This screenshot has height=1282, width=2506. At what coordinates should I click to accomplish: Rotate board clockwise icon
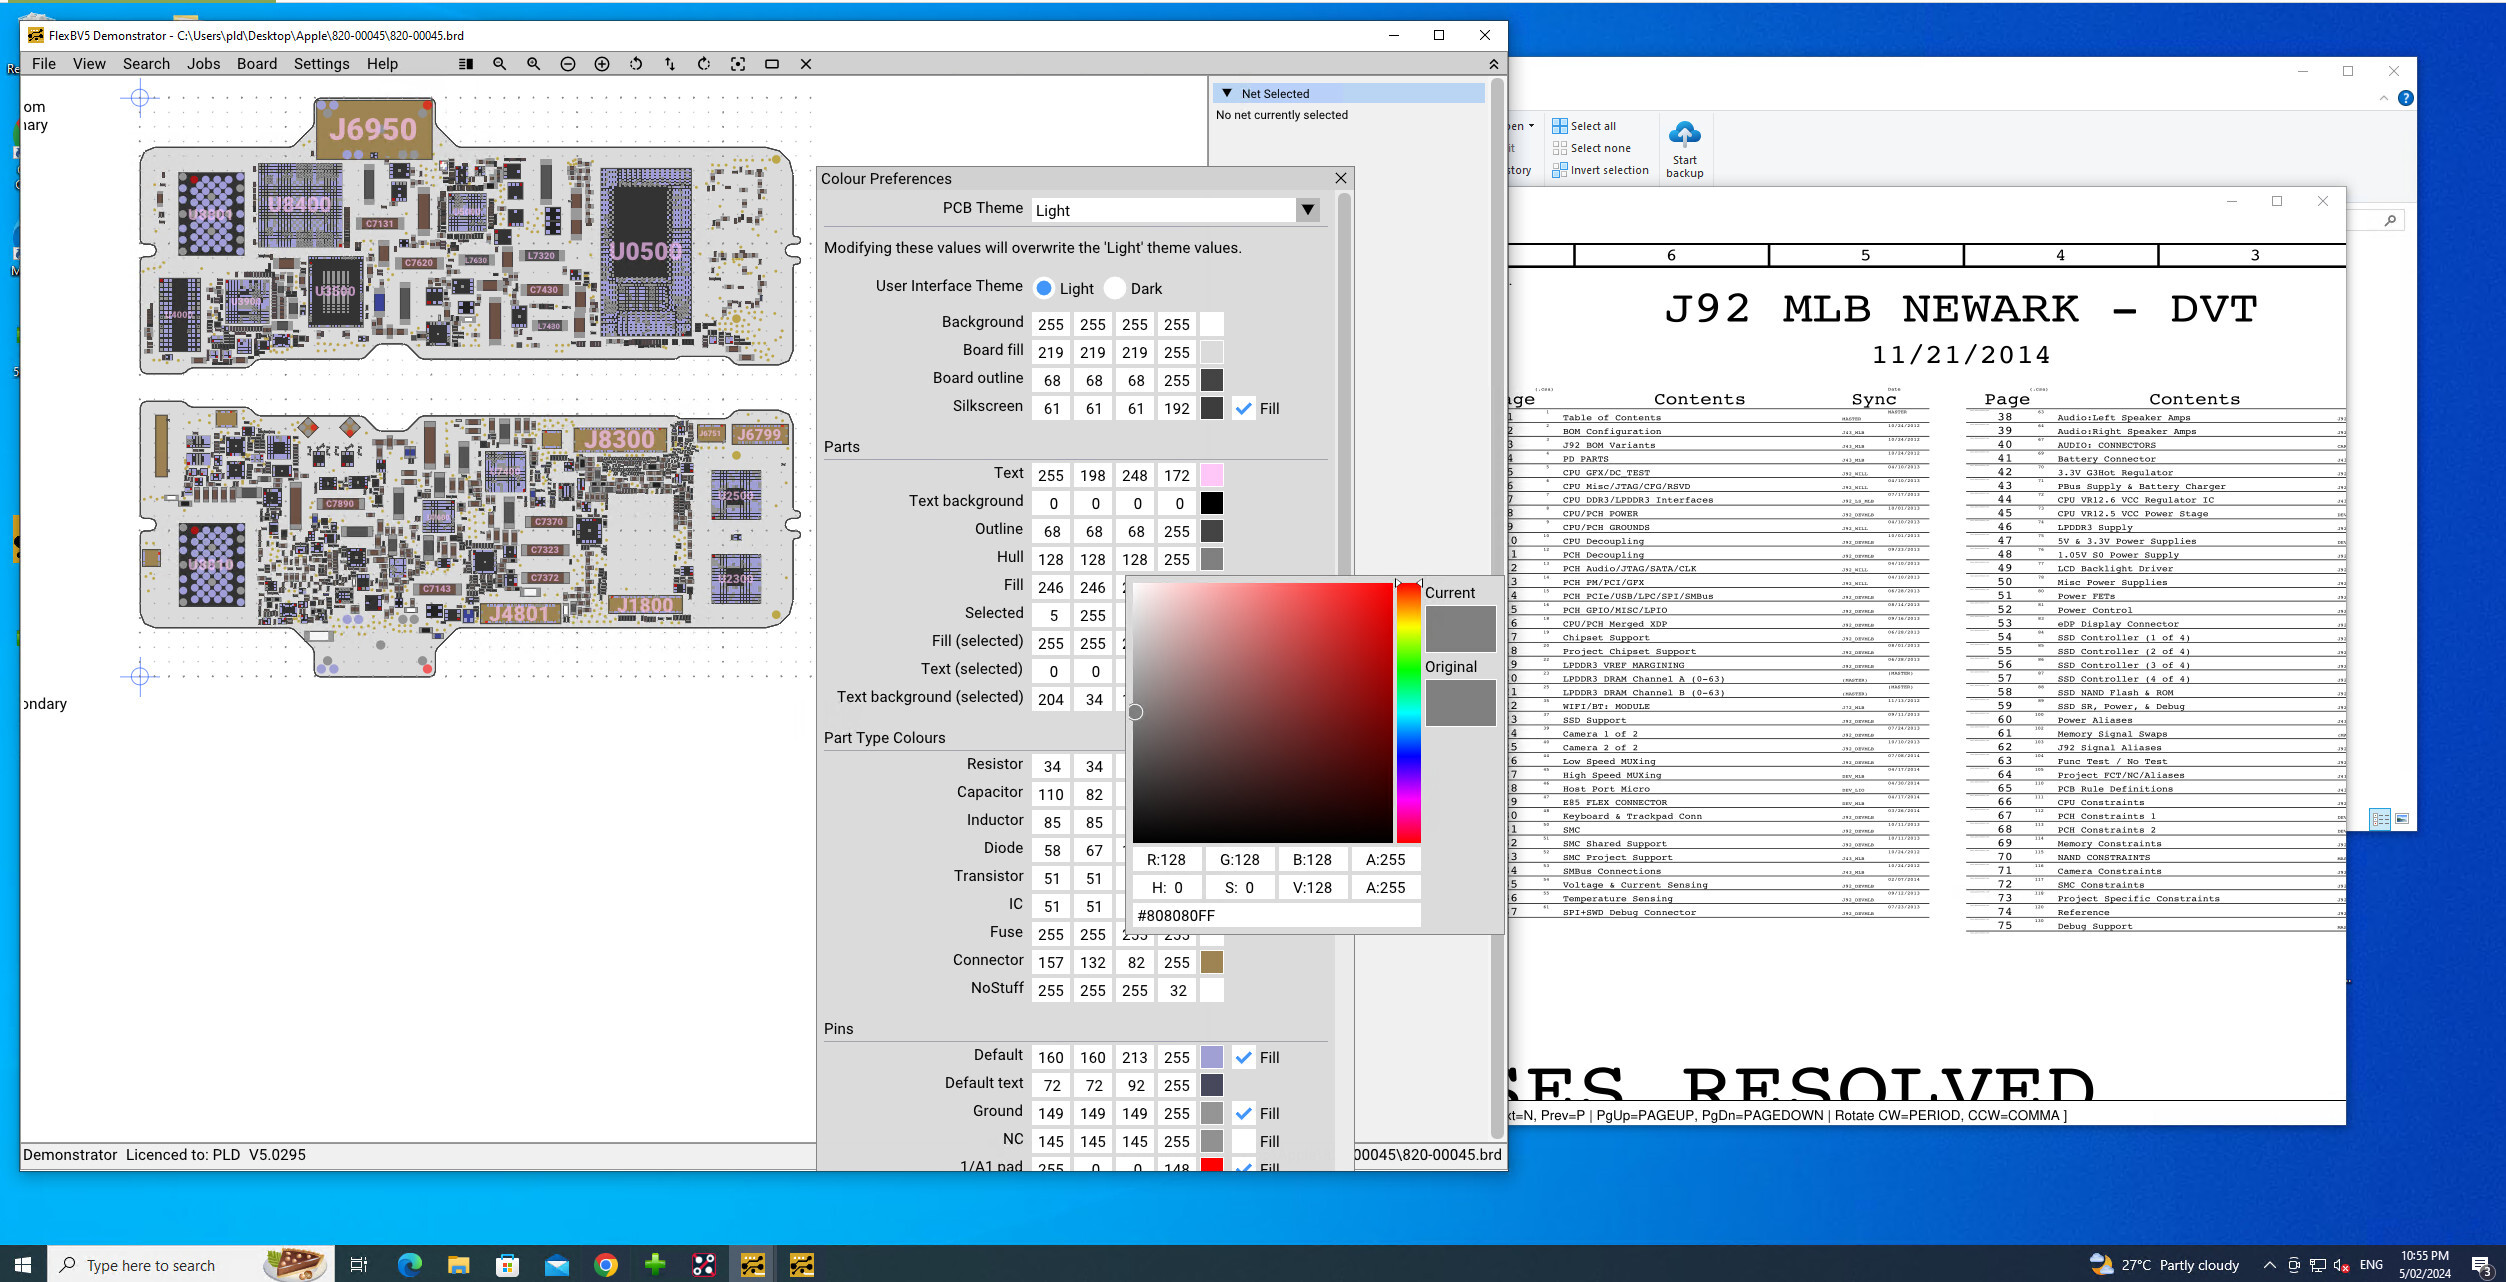coord(704,64)
